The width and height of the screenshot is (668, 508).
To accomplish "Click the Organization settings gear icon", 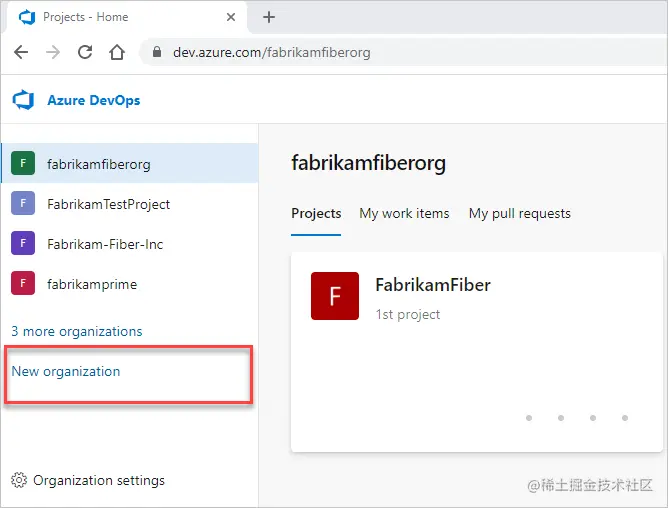I will coord(19,480).
